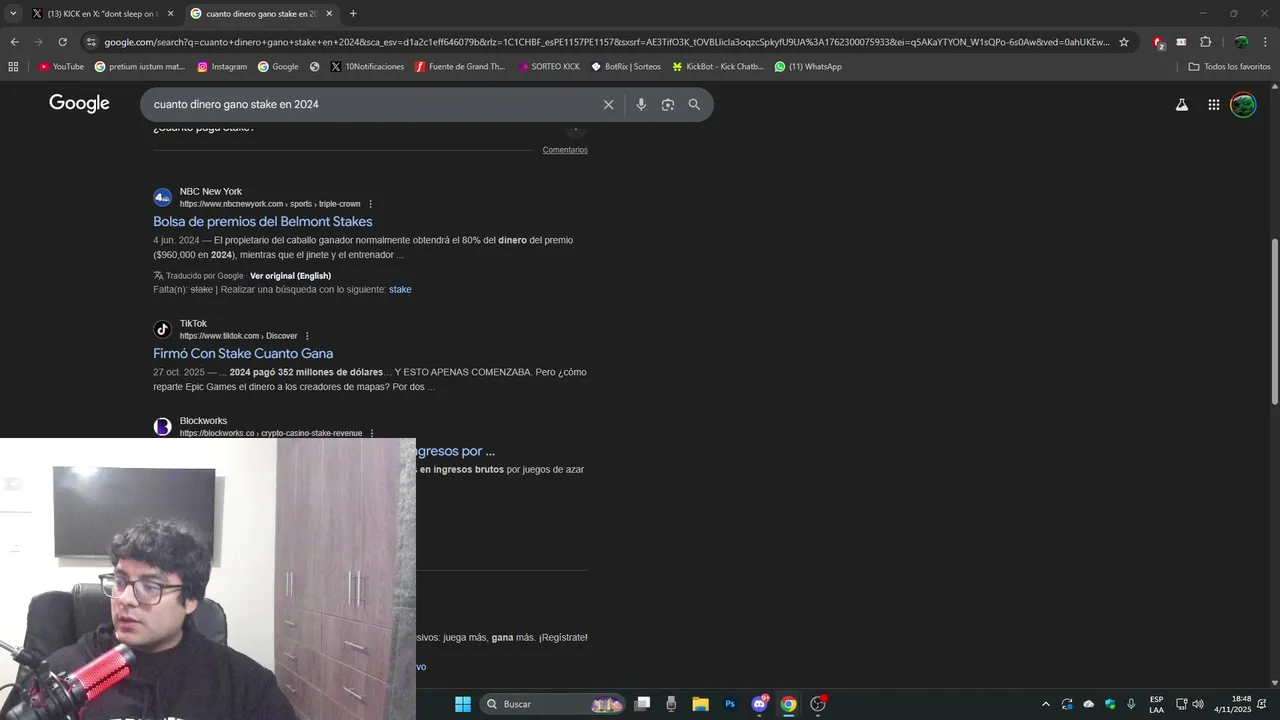Open the YouTube bookmark
This screenshot has height=720, width=1280.
(x=61, y=67)
